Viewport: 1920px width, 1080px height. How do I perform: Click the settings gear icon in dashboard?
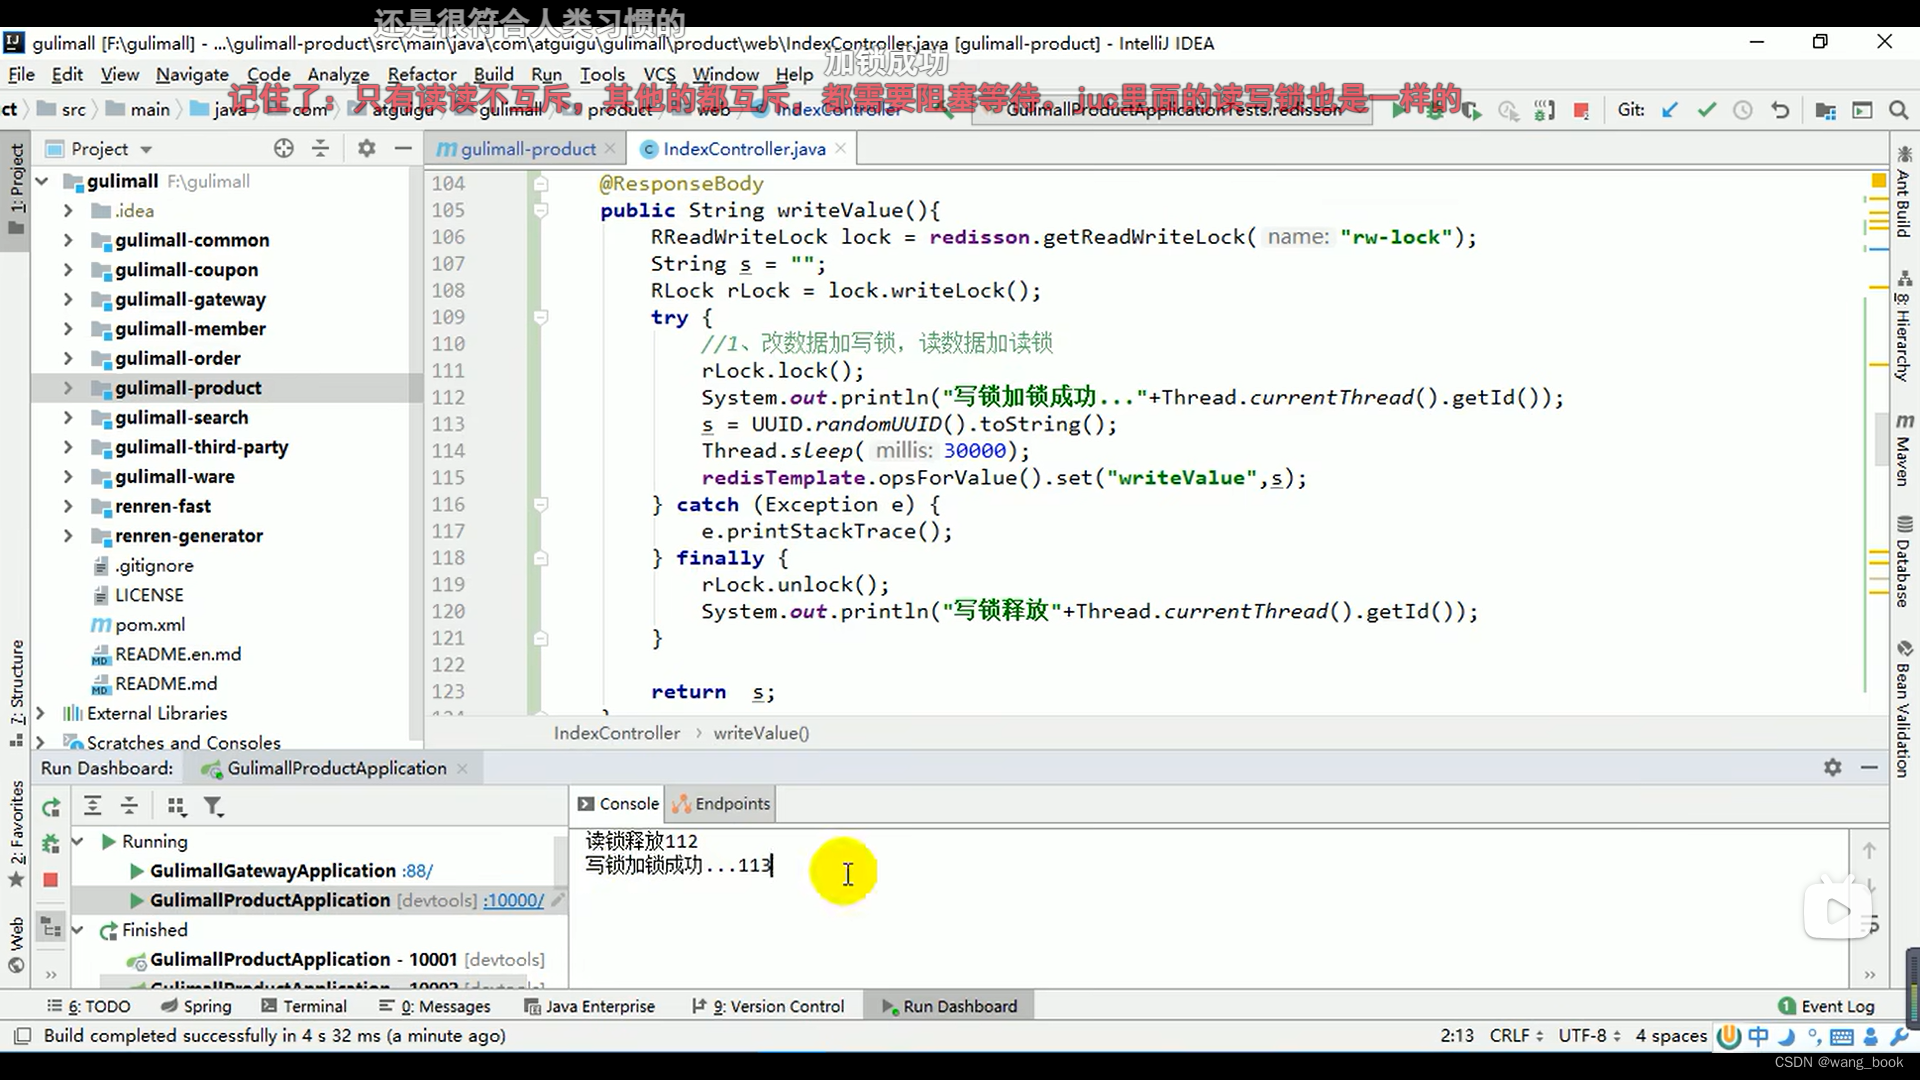(1833, 767)
